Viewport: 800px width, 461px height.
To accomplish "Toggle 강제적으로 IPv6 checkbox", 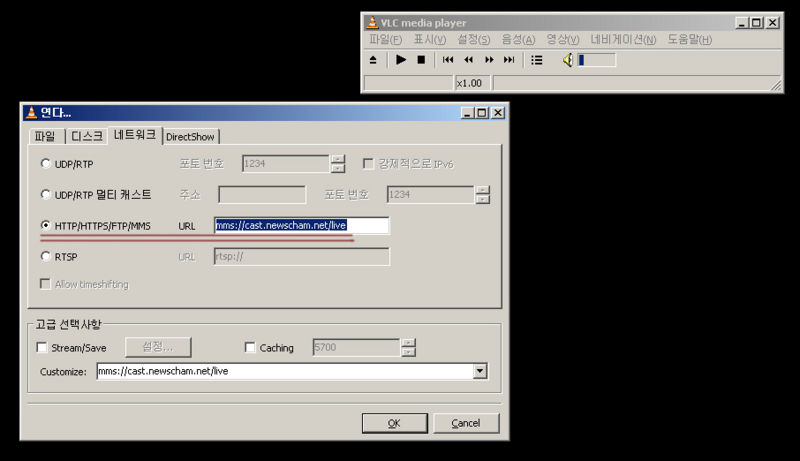I will coord(368,163).
